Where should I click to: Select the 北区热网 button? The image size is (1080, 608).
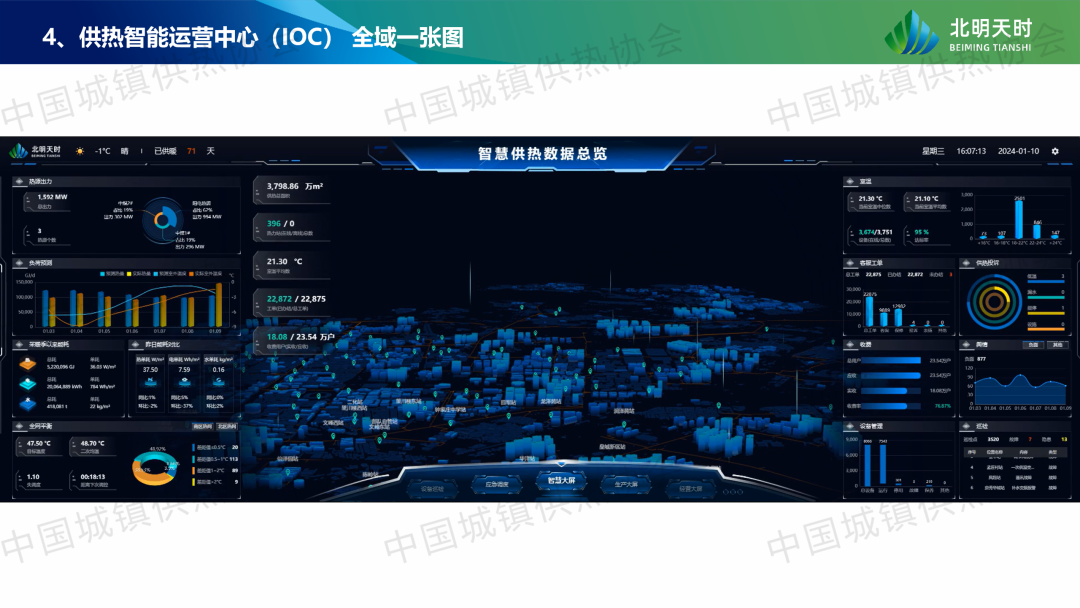[228, 427]
